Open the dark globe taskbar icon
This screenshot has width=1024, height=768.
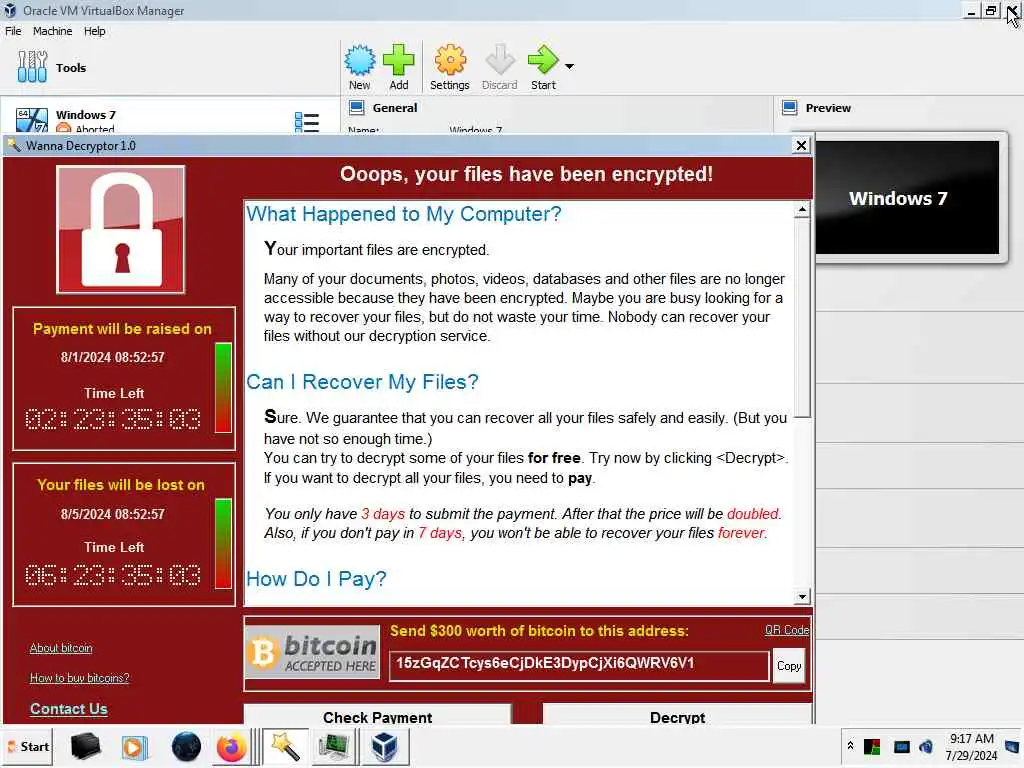[x=186, y=747]
